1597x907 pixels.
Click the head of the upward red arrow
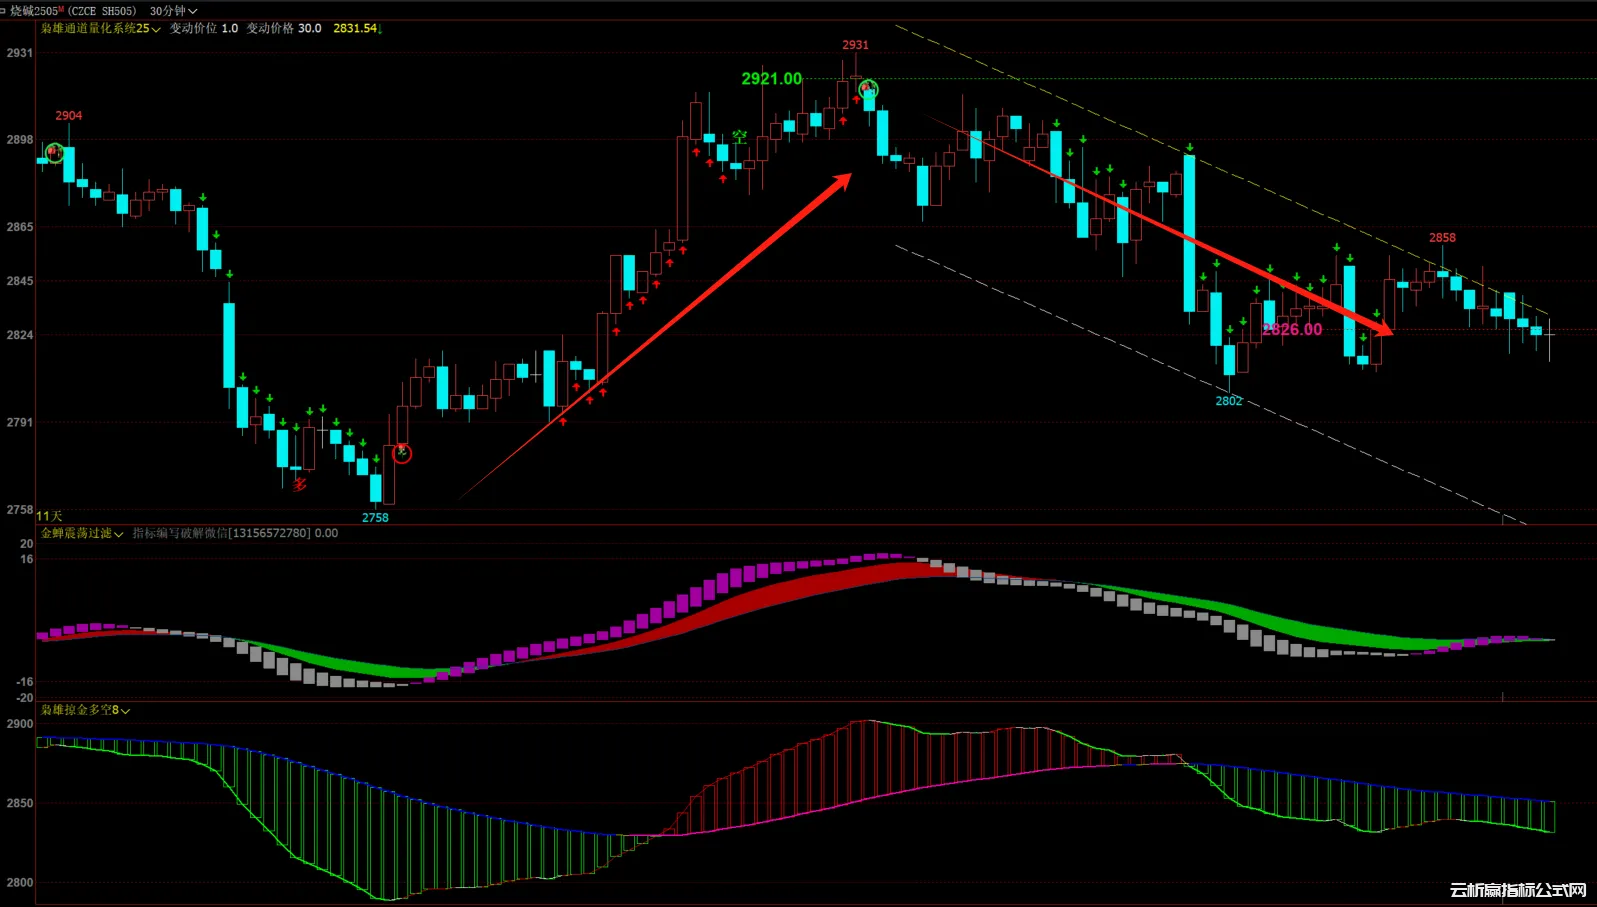843,180
